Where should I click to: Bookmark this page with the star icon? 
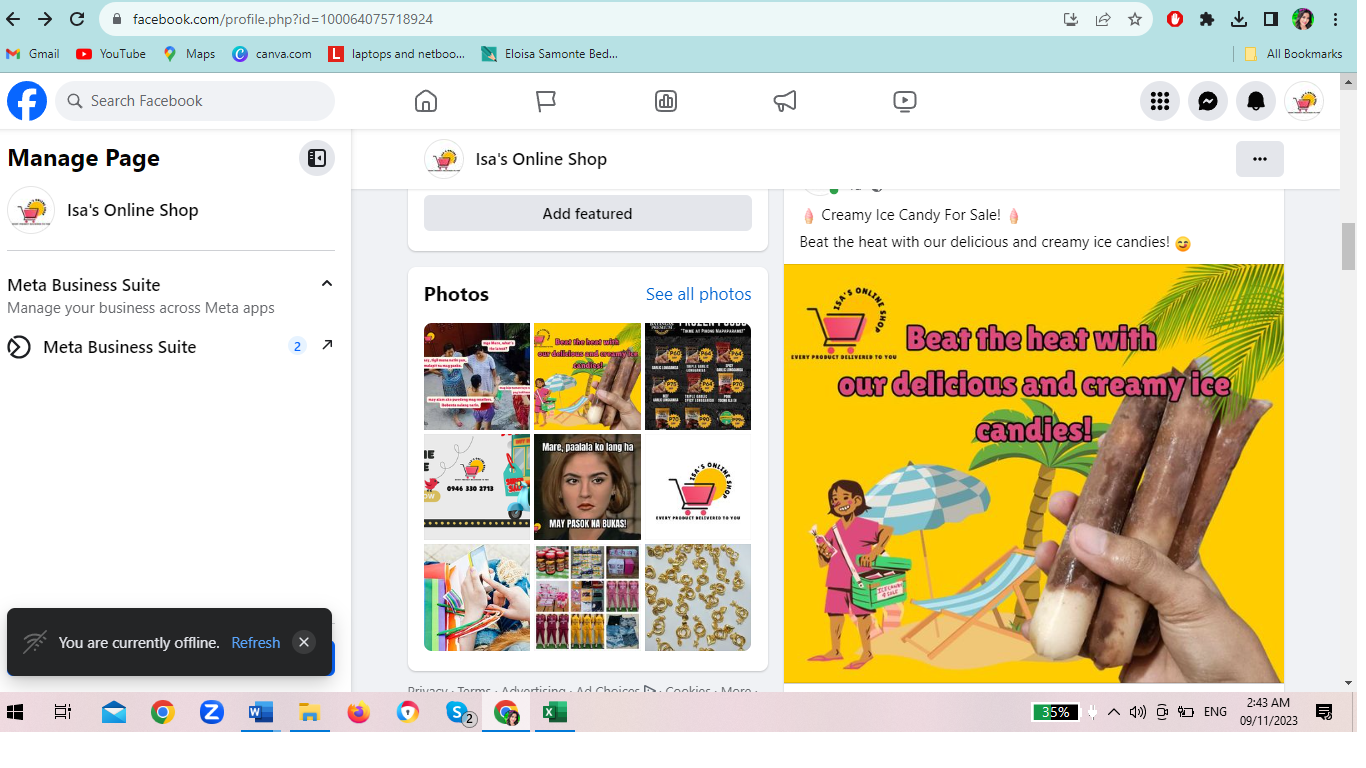1135,19
